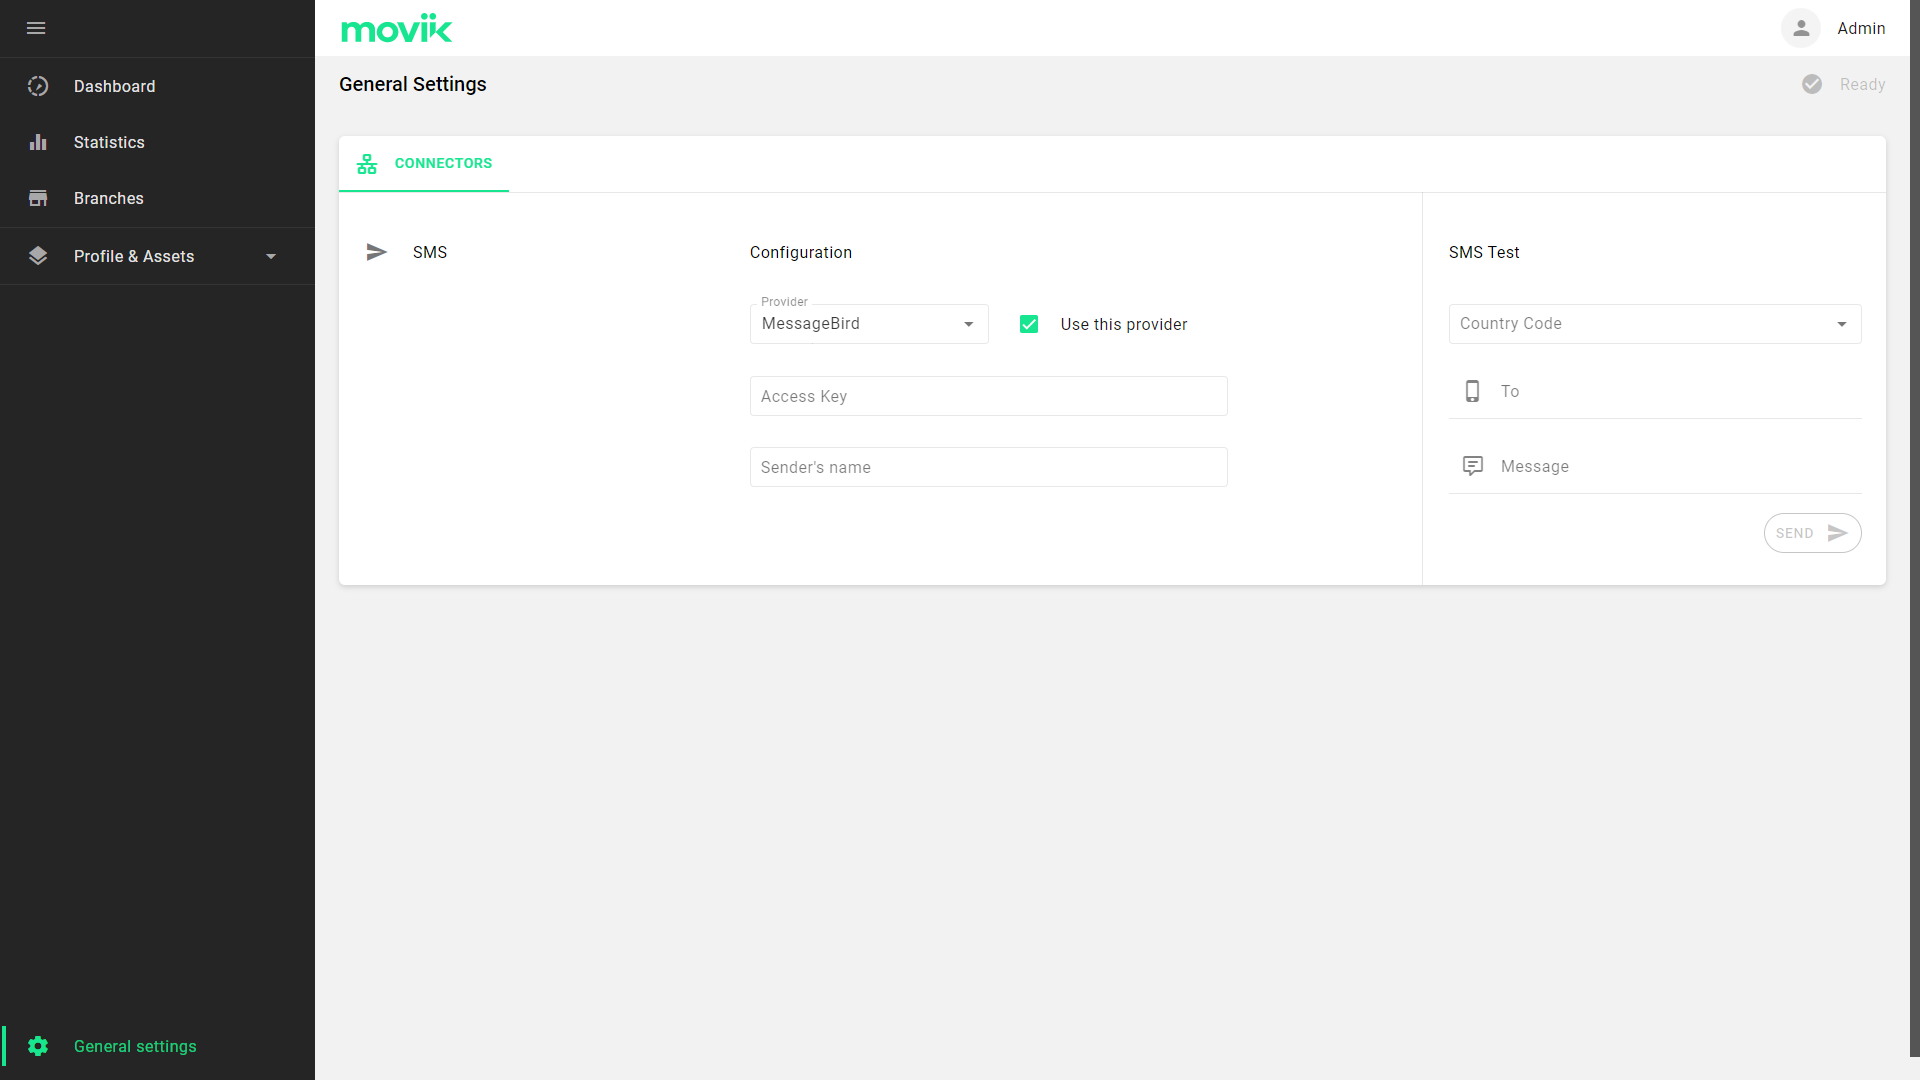Focus the To phone number field
This screenshot has width=1920, height=1080.
pyautogui.click(x=1655, y=391)
